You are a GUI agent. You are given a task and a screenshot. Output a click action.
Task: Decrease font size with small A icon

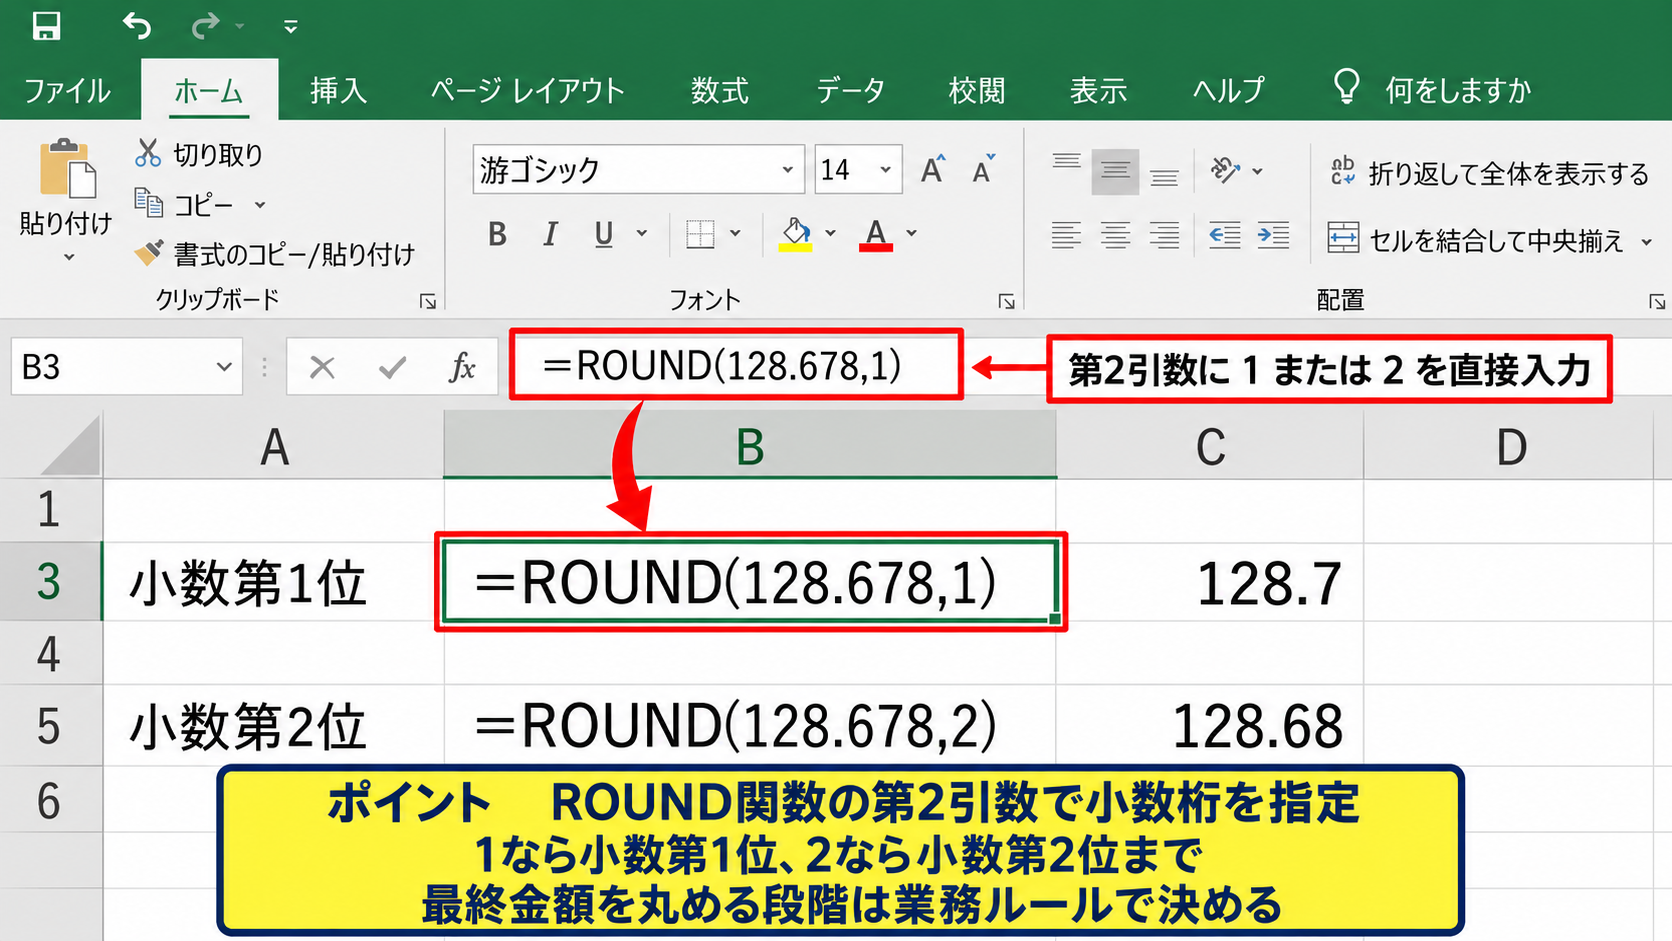[984, 170]
